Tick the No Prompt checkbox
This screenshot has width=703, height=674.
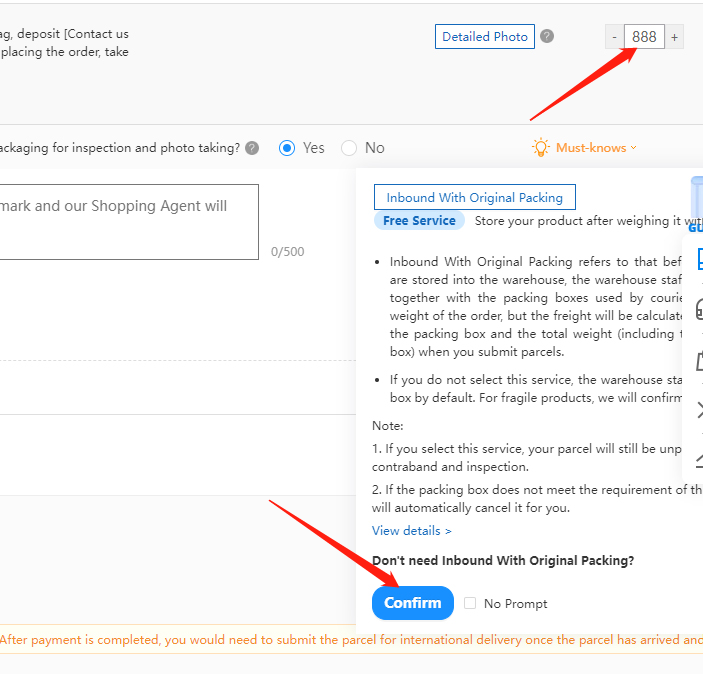[x=470, y=603]
